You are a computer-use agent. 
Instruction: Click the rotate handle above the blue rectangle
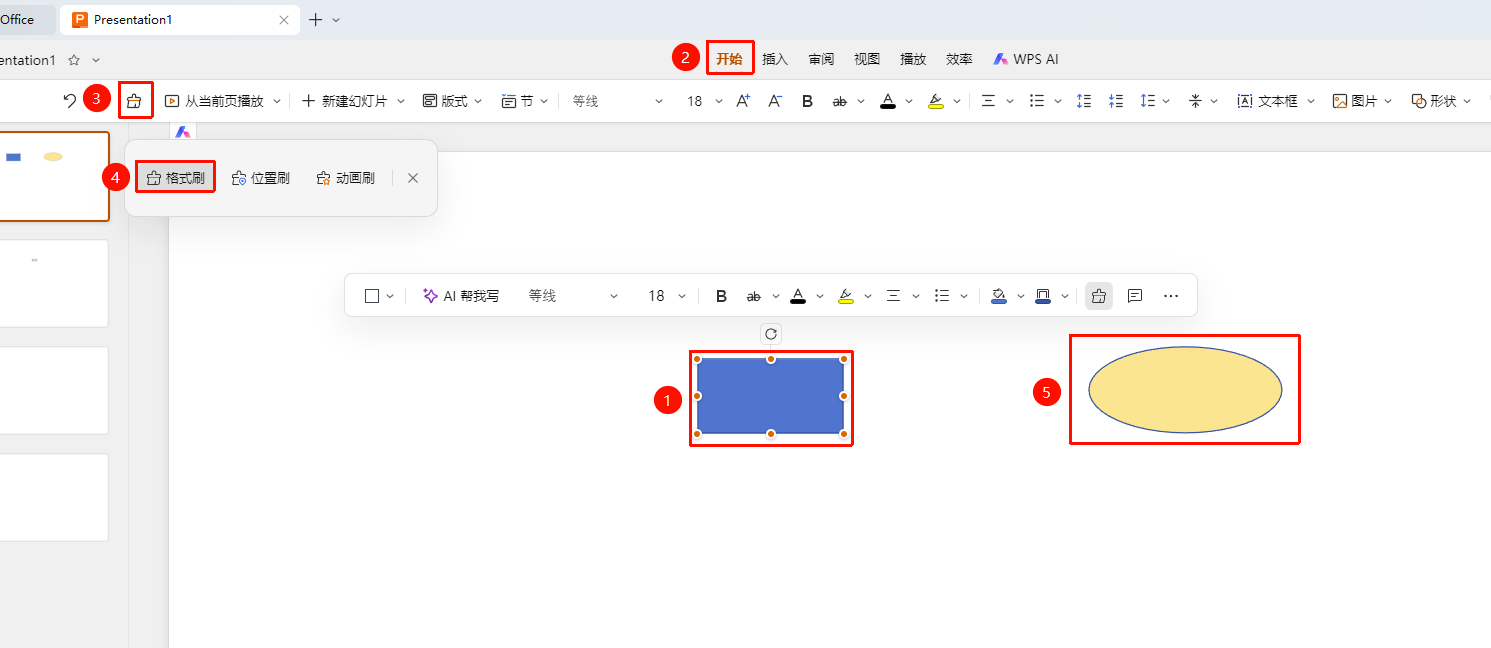771,334
